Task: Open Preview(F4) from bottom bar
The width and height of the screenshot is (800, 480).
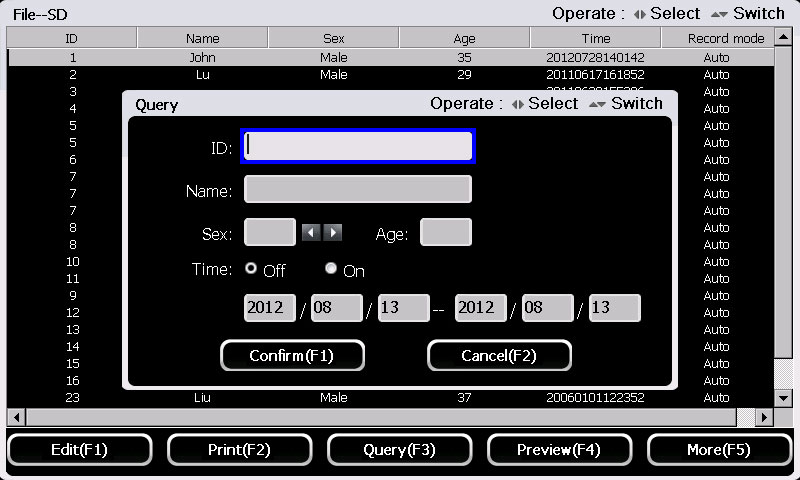Action: [559, 450]
